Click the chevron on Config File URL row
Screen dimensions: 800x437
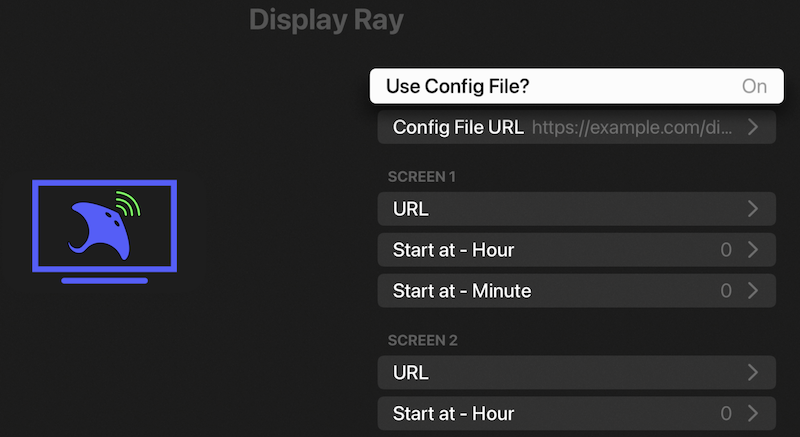(753, 127)
